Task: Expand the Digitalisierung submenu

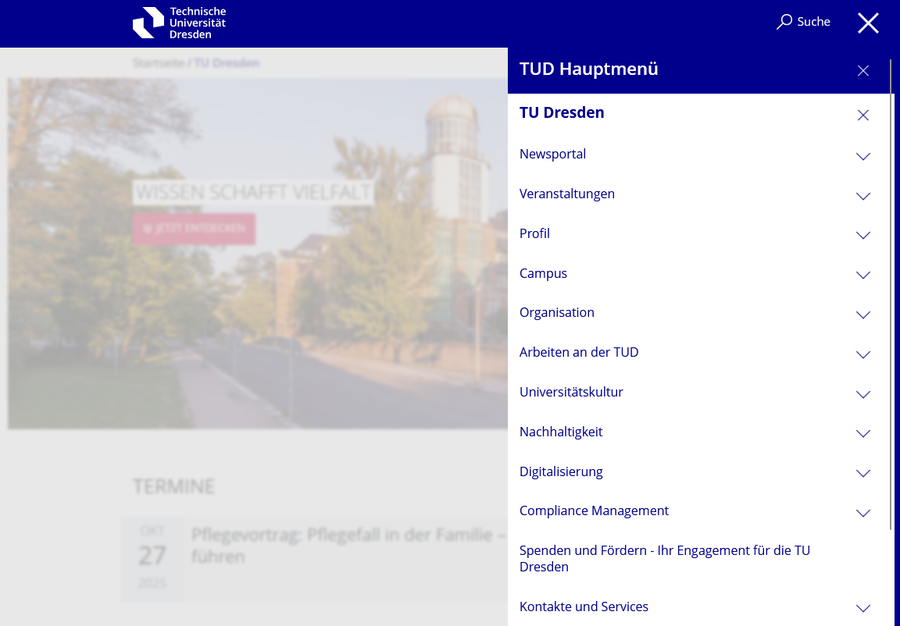Action: [863, 473]
